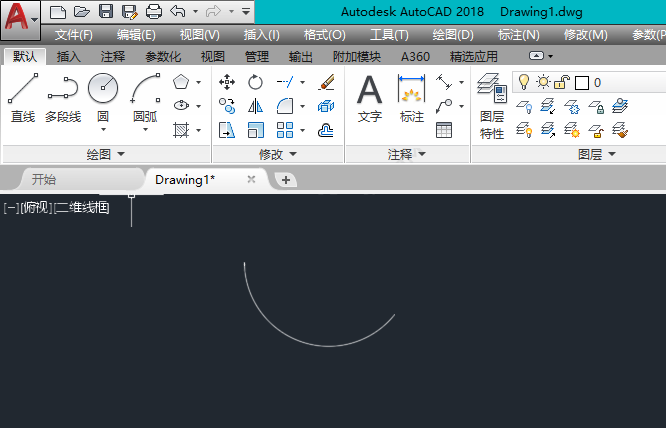Select the Array tool icon

tap(285, 130)
